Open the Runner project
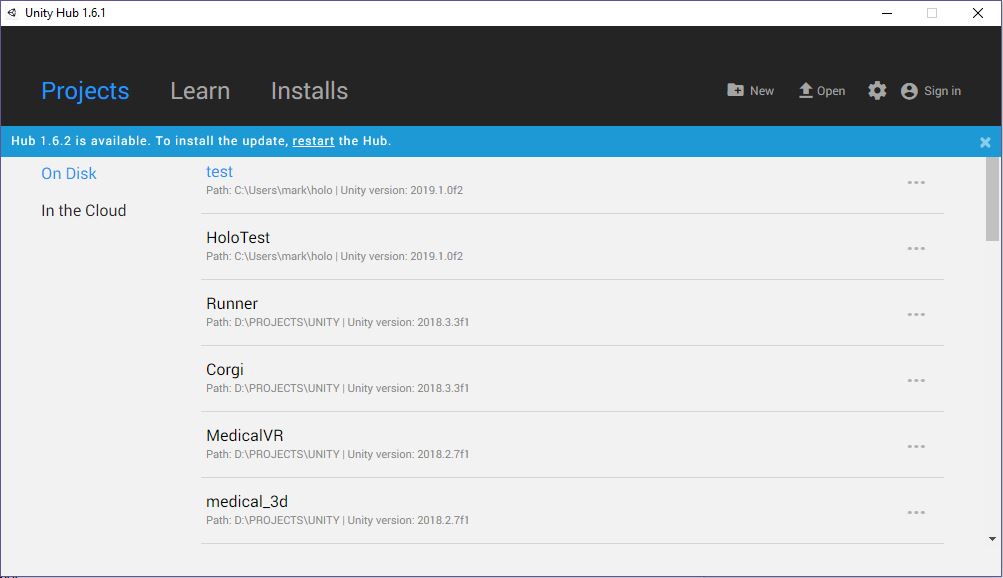 click(232, 303)
